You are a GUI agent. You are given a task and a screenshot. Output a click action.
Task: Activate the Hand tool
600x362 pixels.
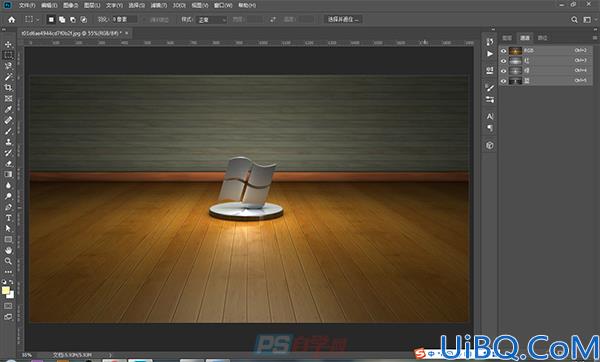tap(8, 251)
